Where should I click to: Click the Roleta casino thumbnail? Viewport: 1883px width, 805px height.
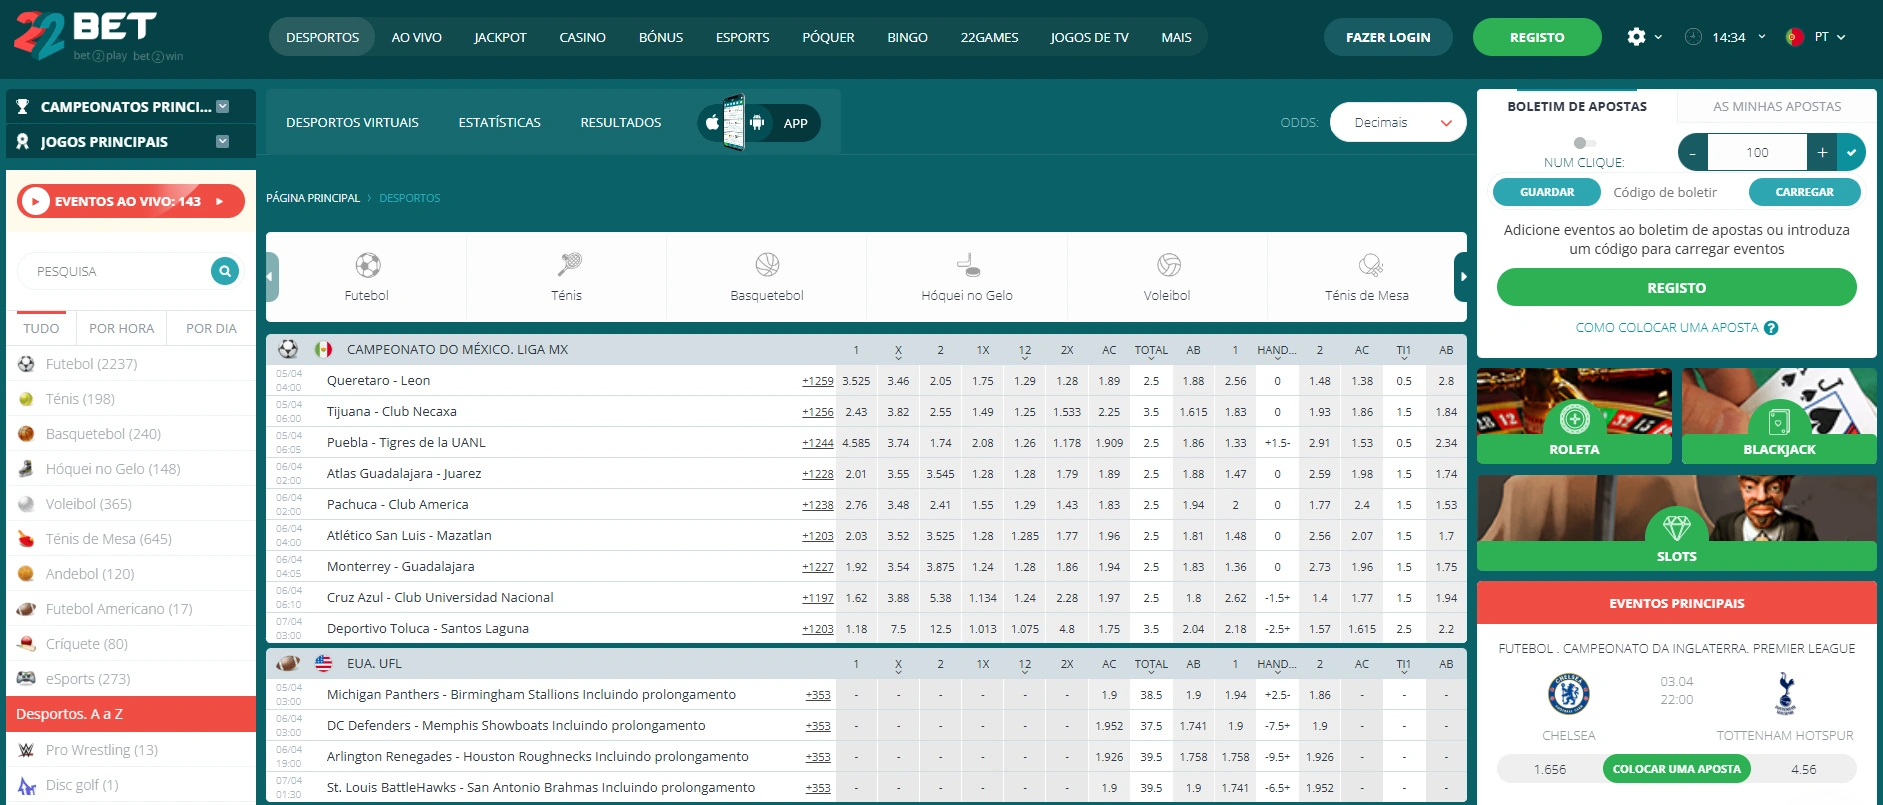point(1574,416)
